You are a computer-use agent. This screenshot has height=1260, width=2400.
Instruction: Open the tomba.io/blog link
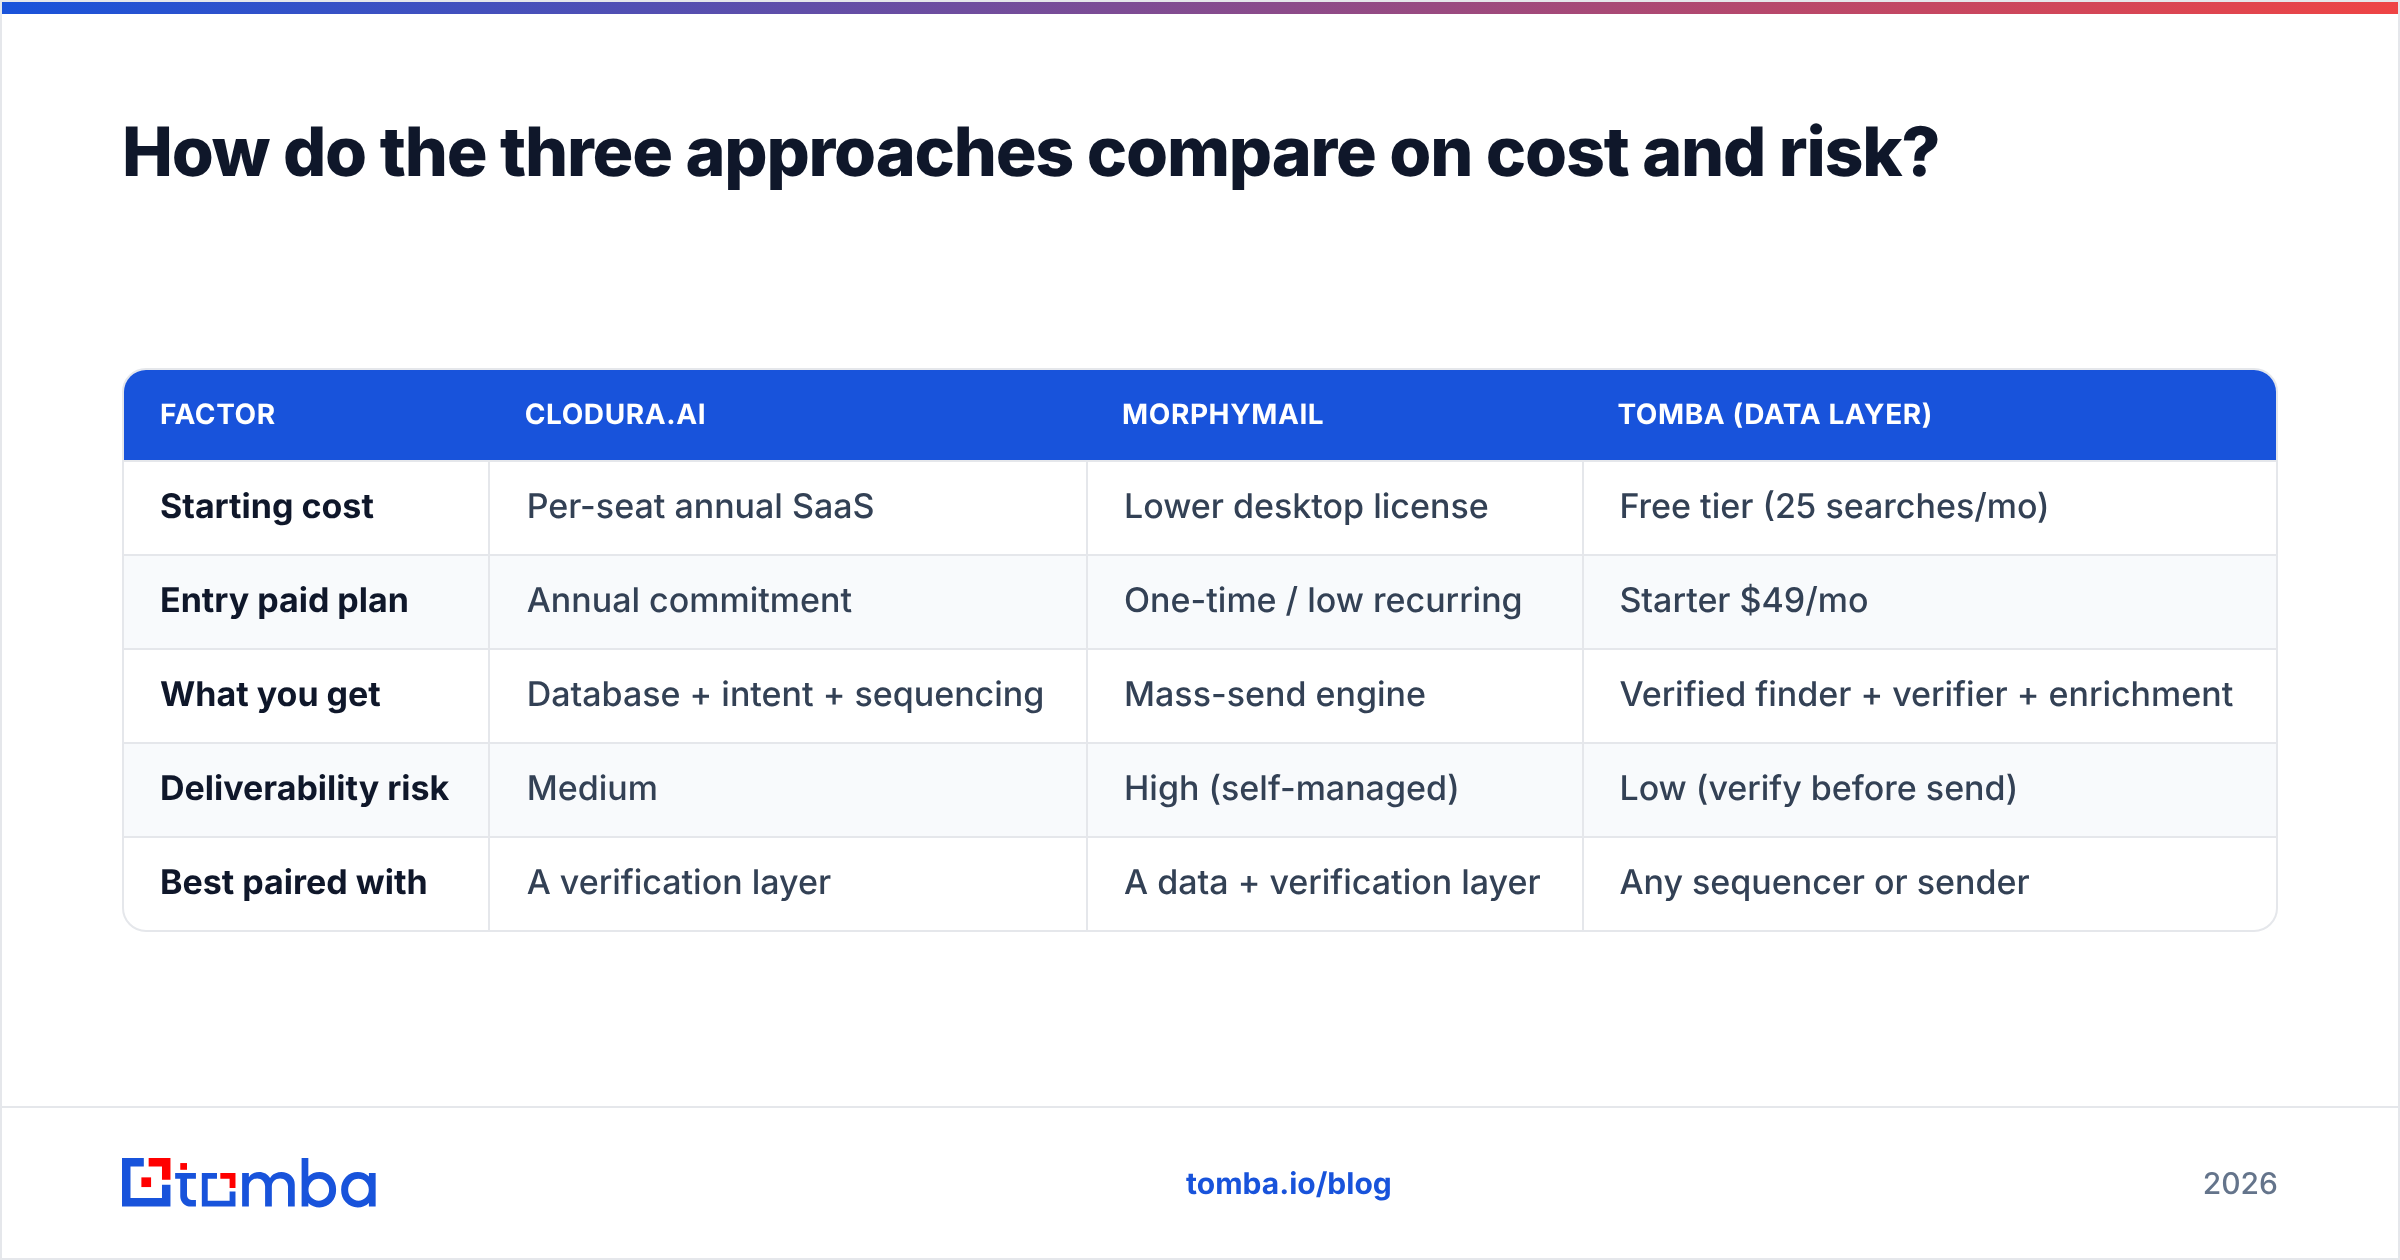1288,1184
